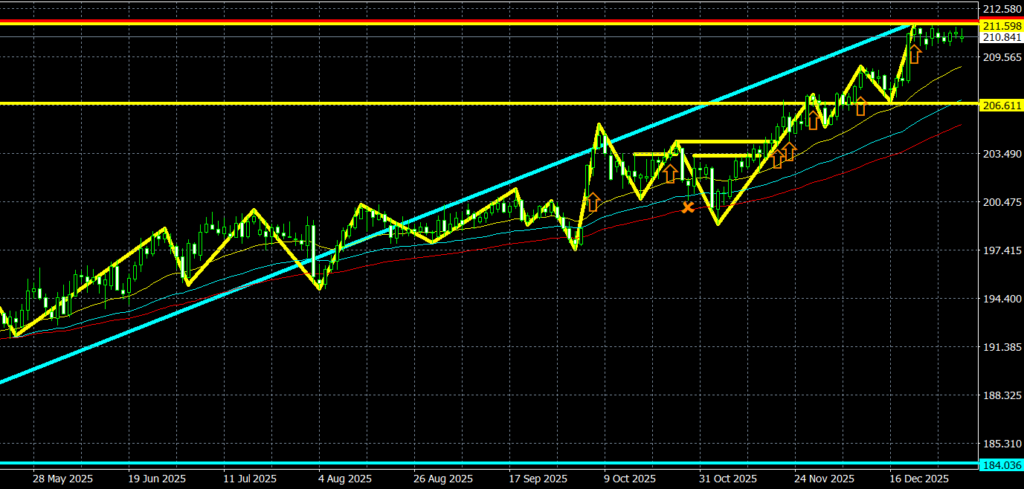Screen dimensions: 1024x489
Task: Select the leftmost orange up arrow
Action: pos(591,202)
